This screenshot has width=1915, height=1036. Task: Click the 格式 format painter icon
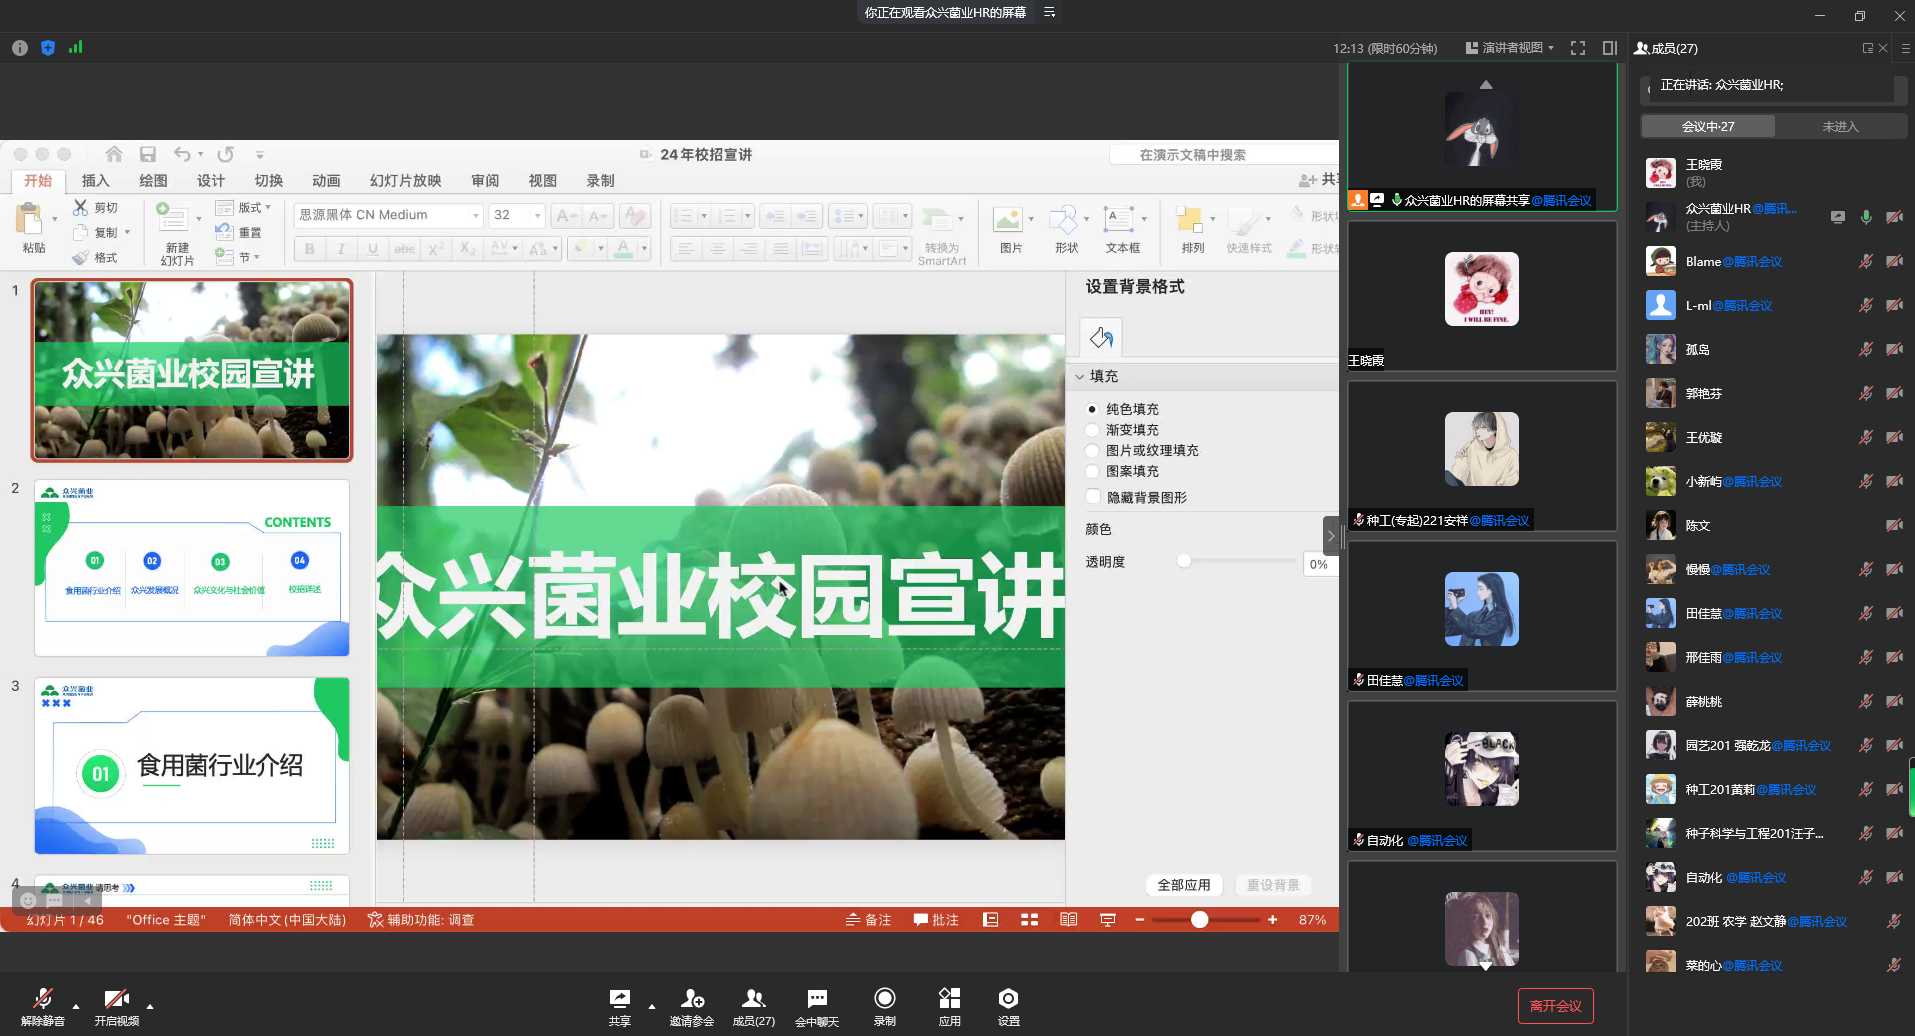click(x=81, y=257)
